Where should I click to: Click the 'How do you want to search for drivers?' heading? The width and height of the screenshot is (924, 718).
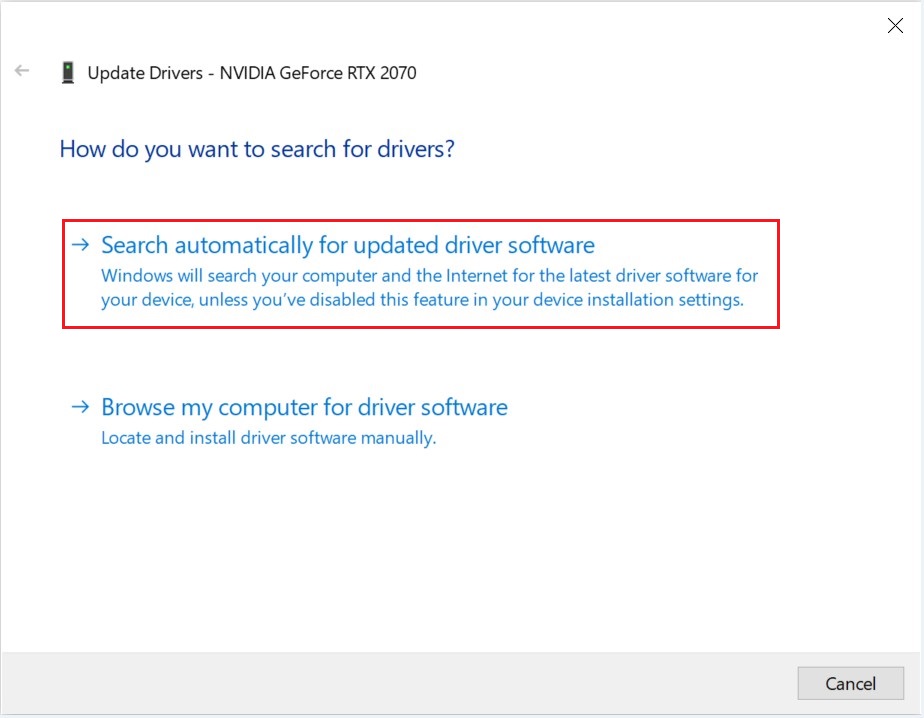[257, 149]
